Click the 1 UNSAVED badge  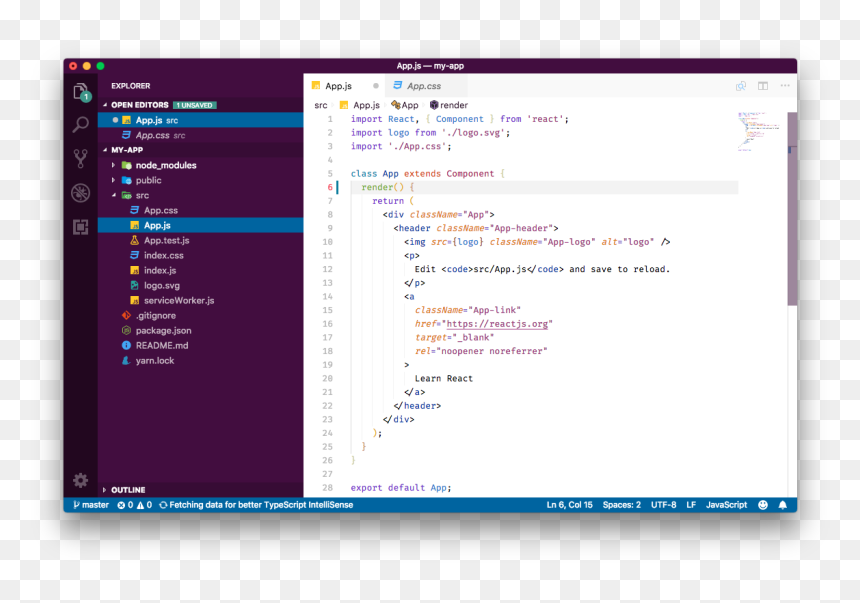tap(195, 105)
